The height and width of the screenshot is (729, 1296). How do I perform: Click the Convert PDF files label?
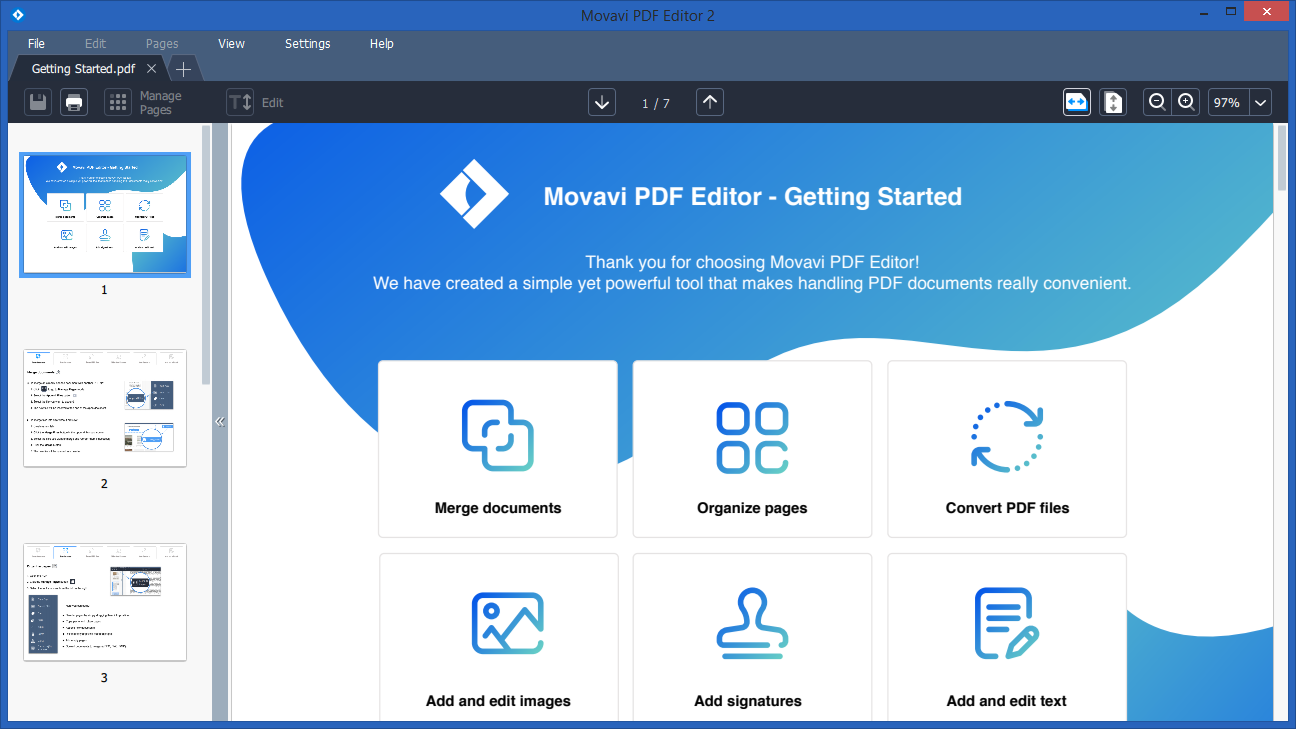click(1007, 508)
